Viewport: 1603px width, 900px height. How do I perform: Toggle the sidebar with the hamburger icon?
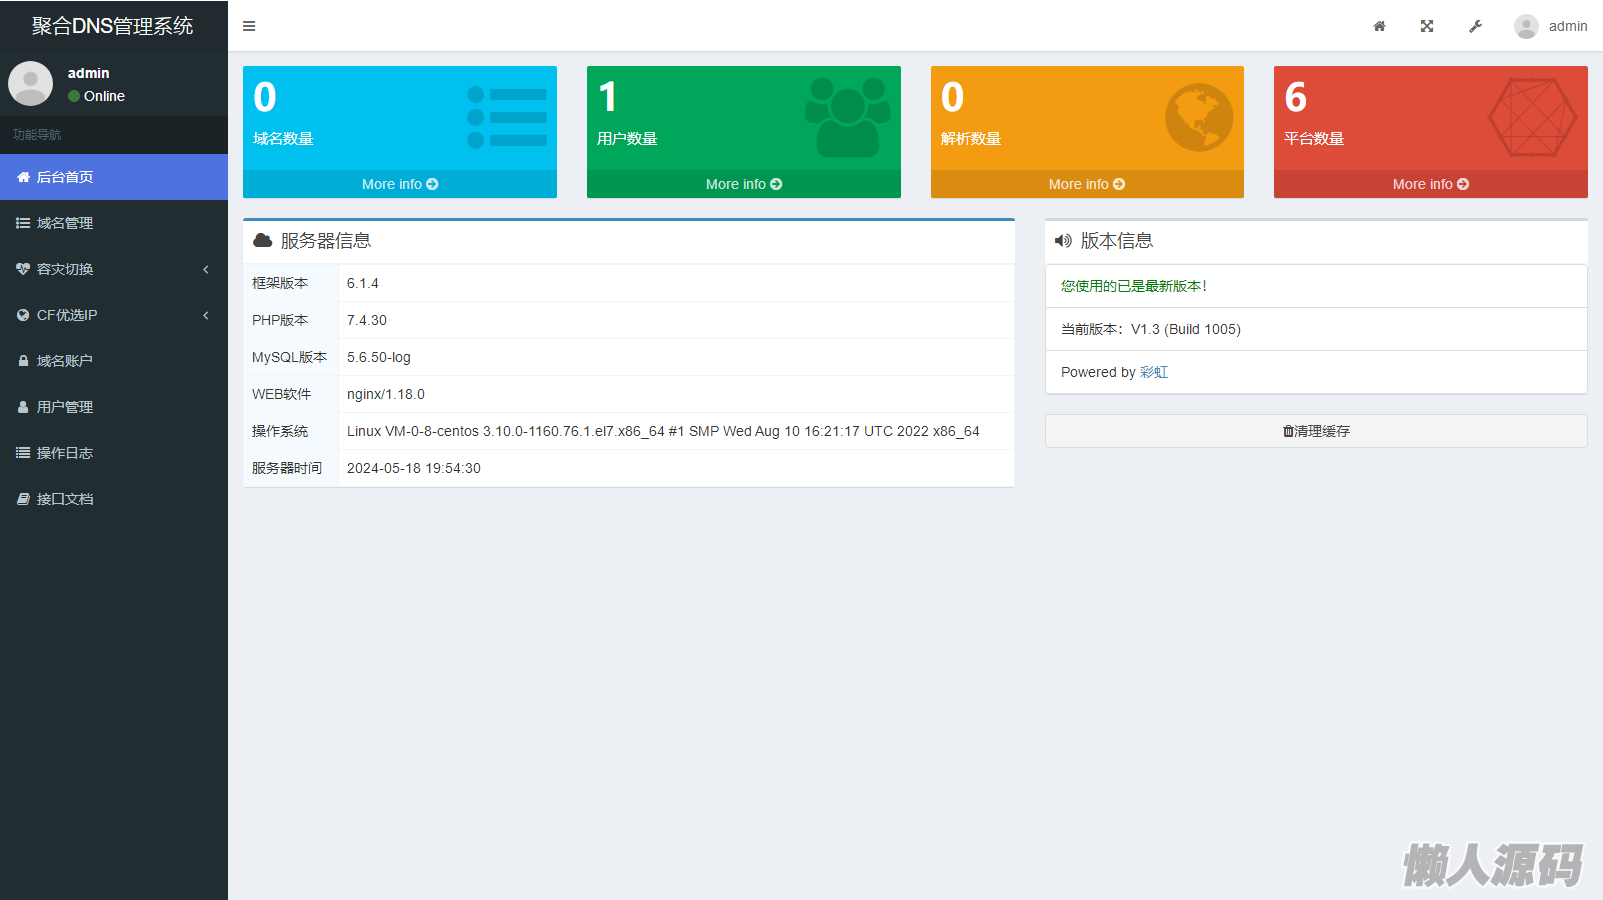pyautogui.click(x=249, y=26)
